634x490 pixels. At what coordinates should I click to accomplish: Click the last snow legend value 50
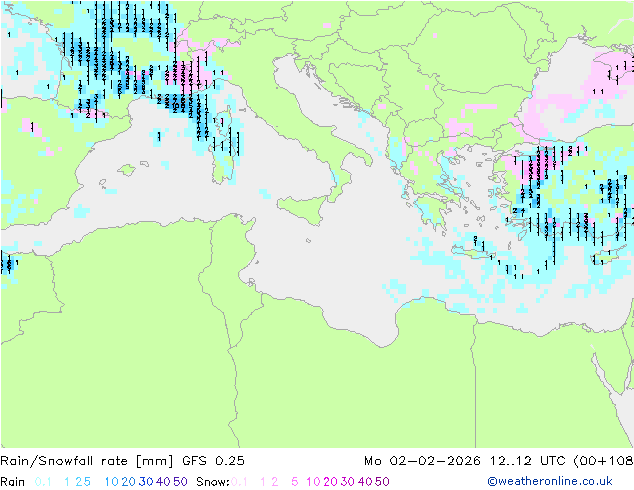click(x=382, y=482)
